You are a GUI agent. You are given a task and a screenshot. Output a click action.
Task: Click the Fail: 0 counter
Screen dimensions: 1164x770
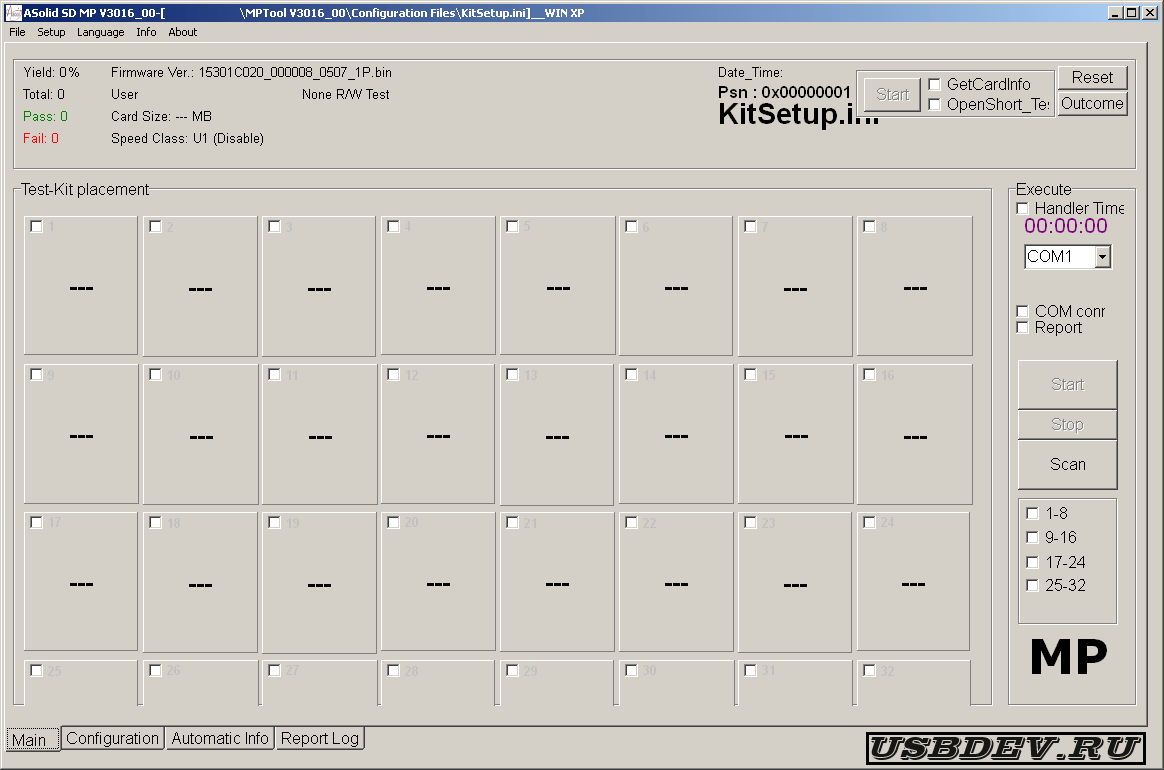[41, 138]
